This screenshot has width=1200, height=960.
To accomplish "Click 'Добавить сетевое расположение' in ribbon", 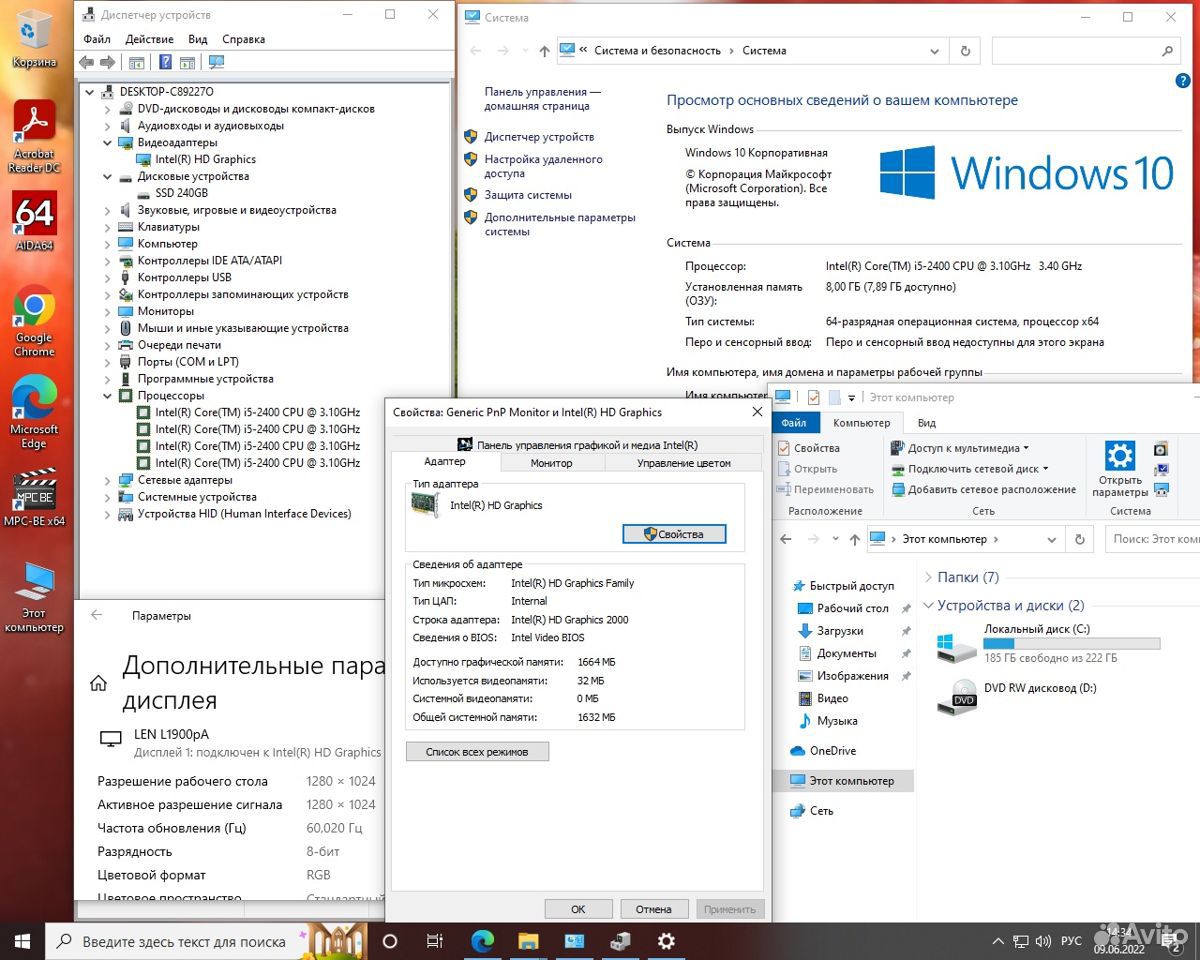I will [x=983, y=490].
